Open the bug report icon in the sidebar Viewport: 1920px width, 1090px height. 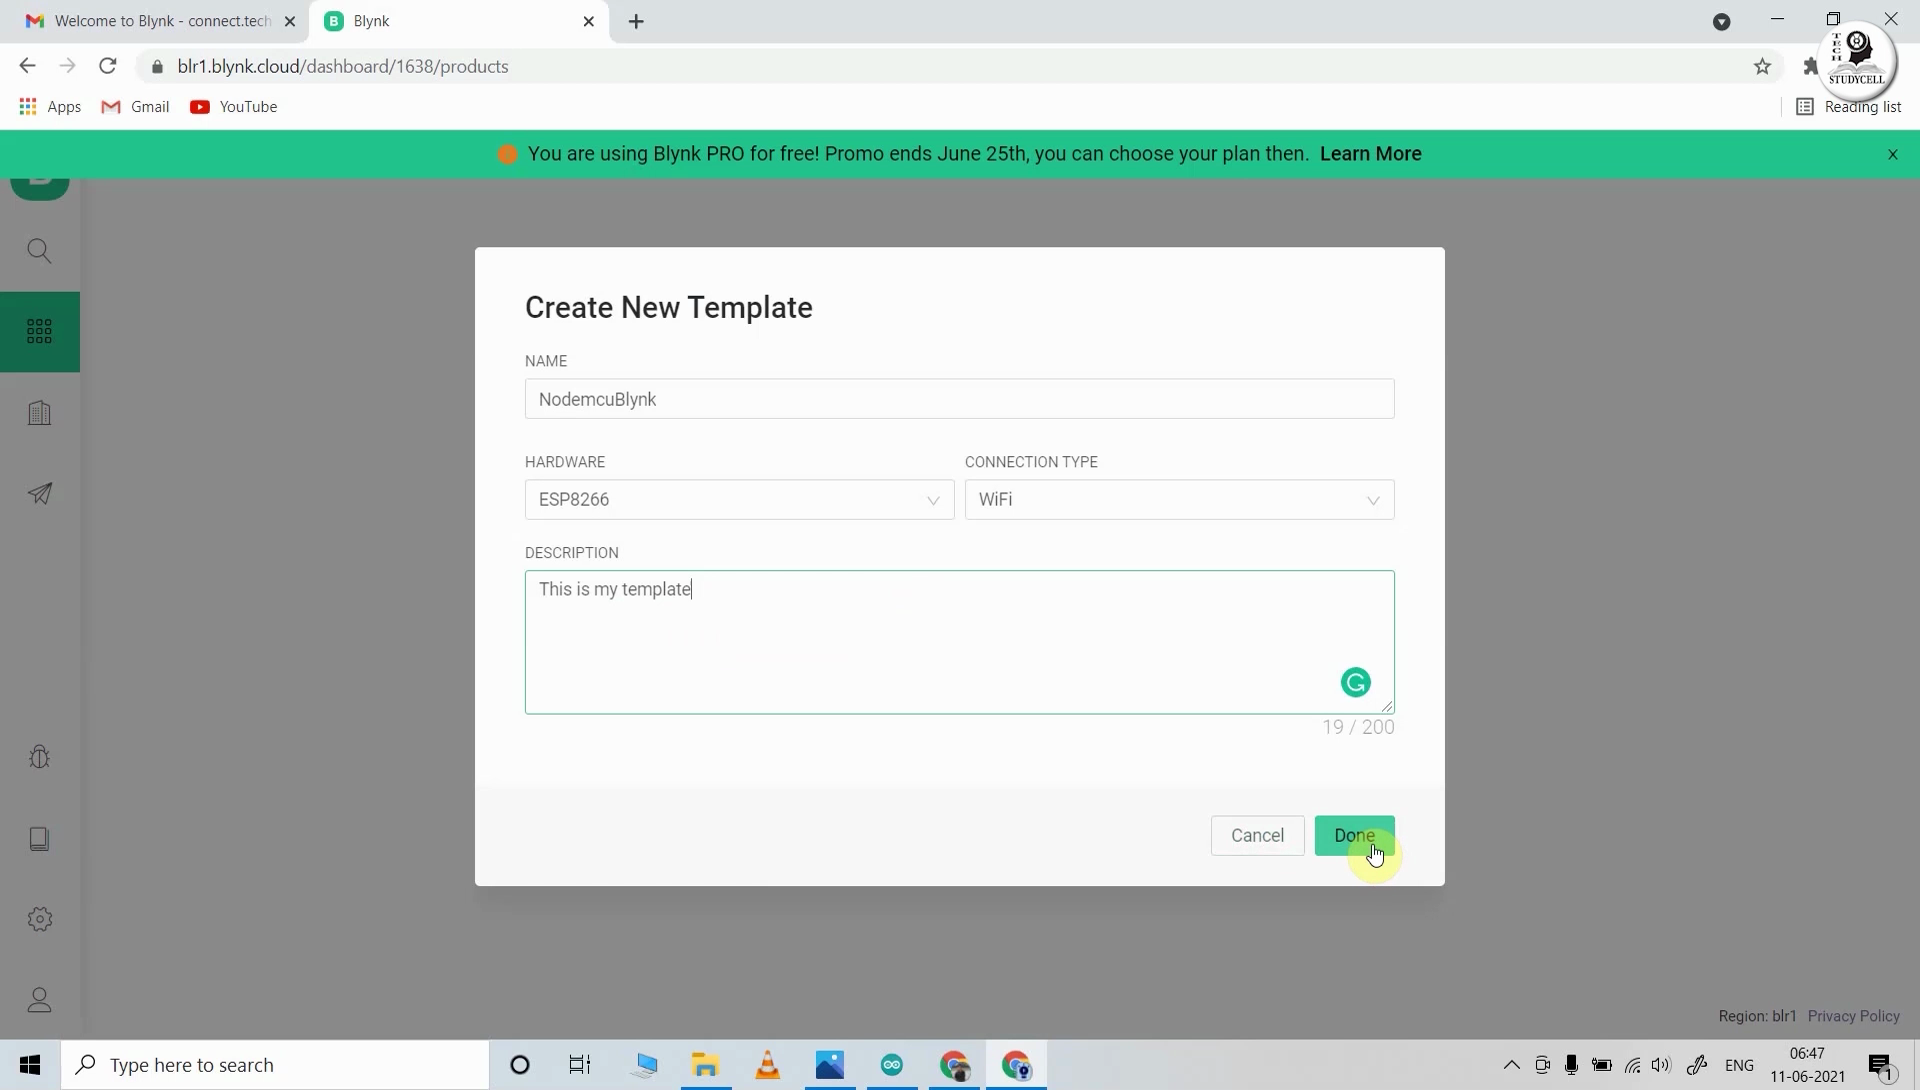click(40, 757)
